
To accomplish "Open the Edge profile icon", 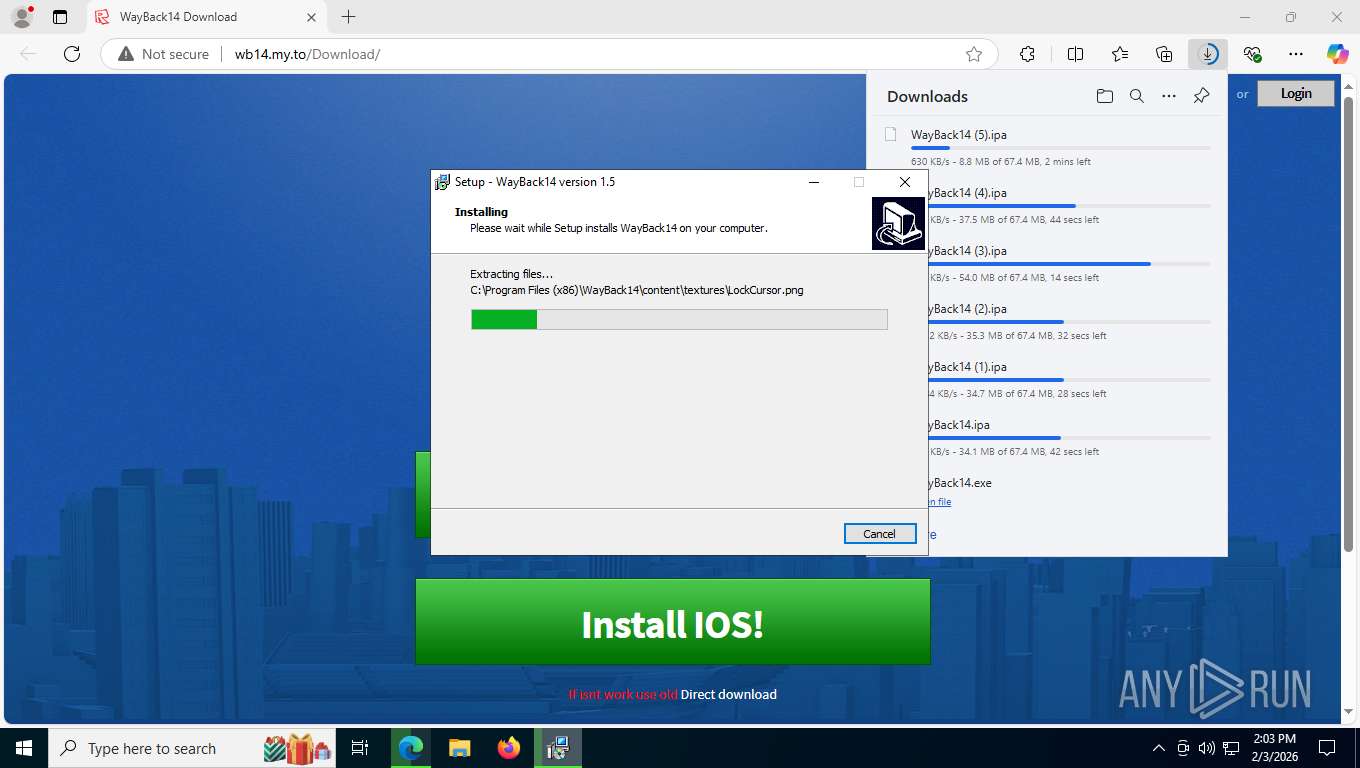I will pos(22,17).
